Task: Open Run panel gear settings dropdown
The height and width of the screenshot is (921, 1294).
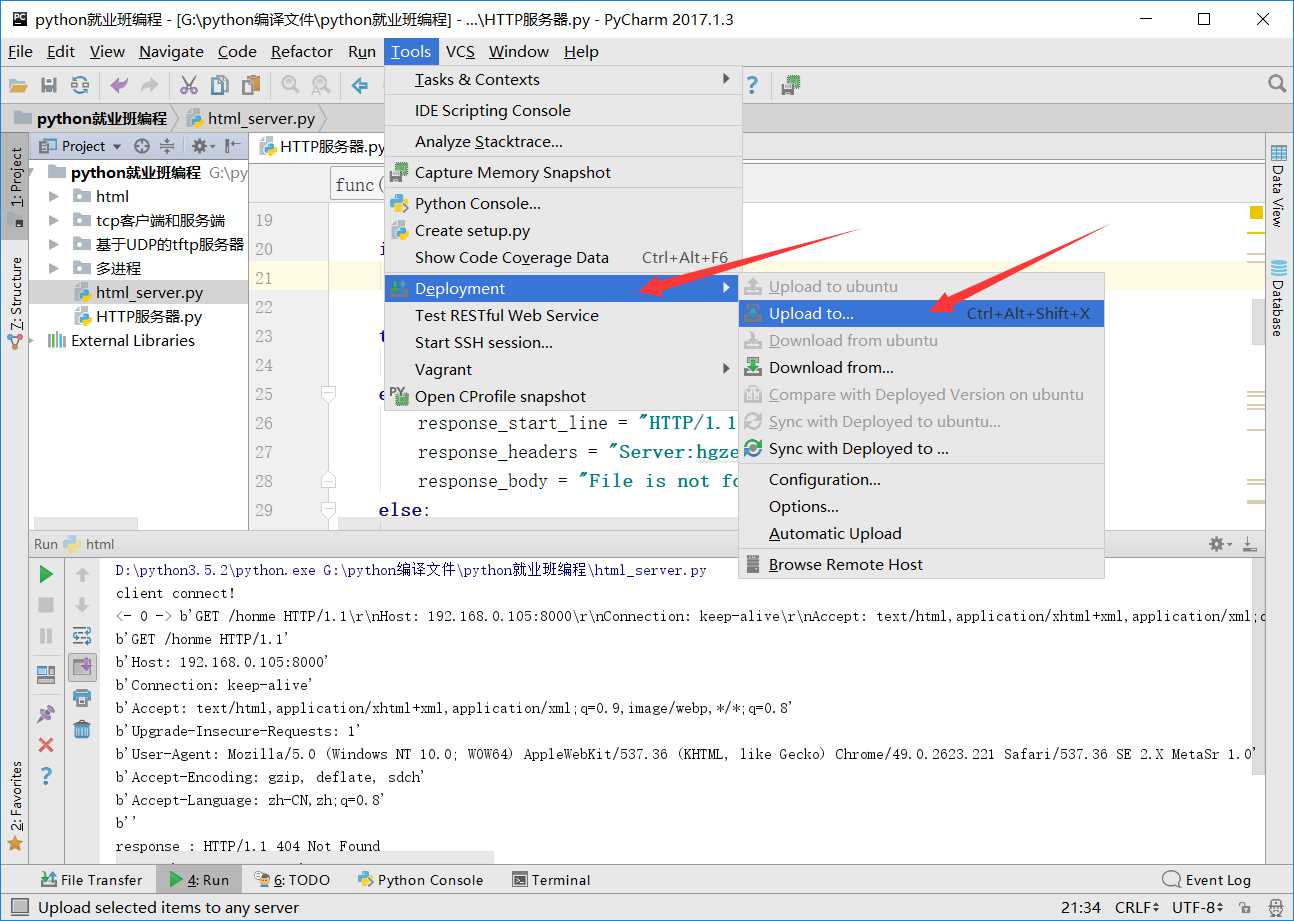Action: point(1221,544)
